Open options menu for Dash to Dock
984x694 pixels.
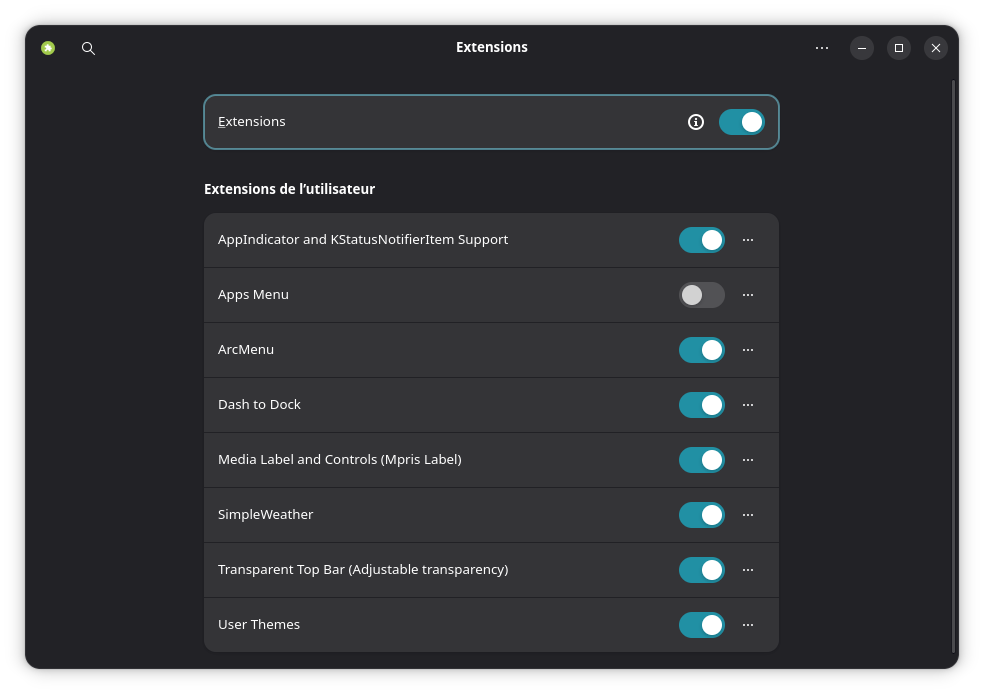748,404
